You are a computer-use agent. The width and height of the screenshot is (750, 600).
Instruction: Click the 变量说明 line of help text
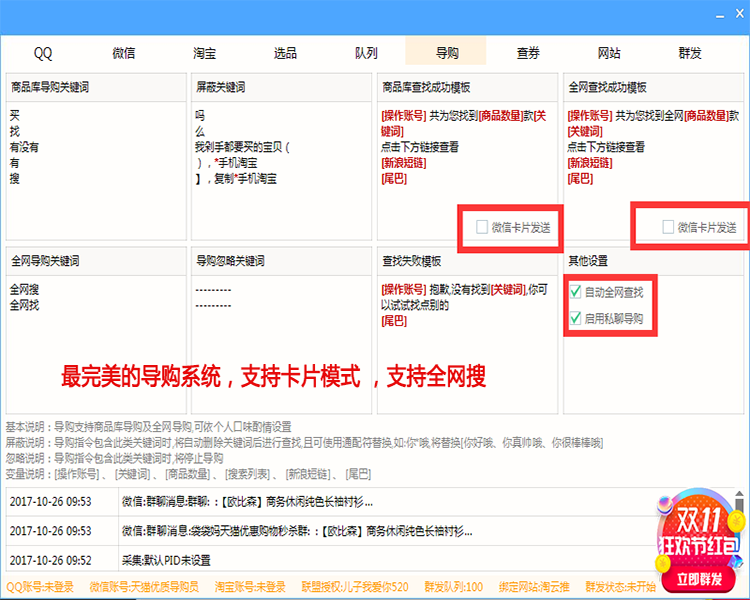188,474
